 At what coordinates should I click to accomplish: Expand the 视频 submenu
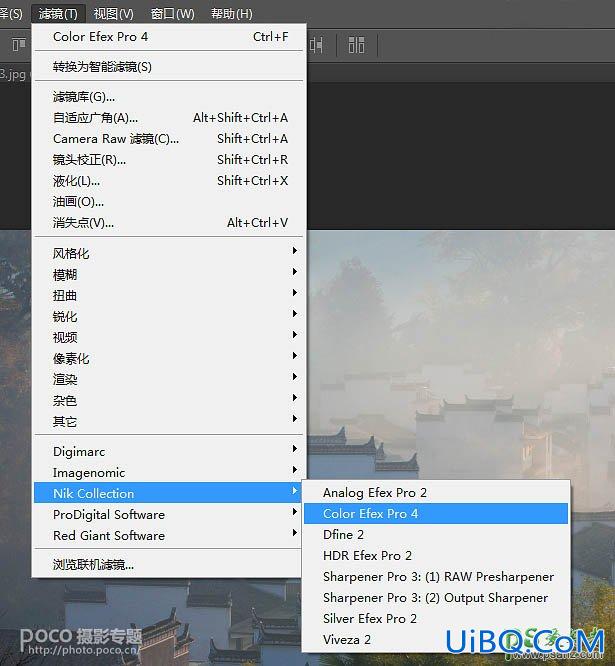[x=169, y=337]
